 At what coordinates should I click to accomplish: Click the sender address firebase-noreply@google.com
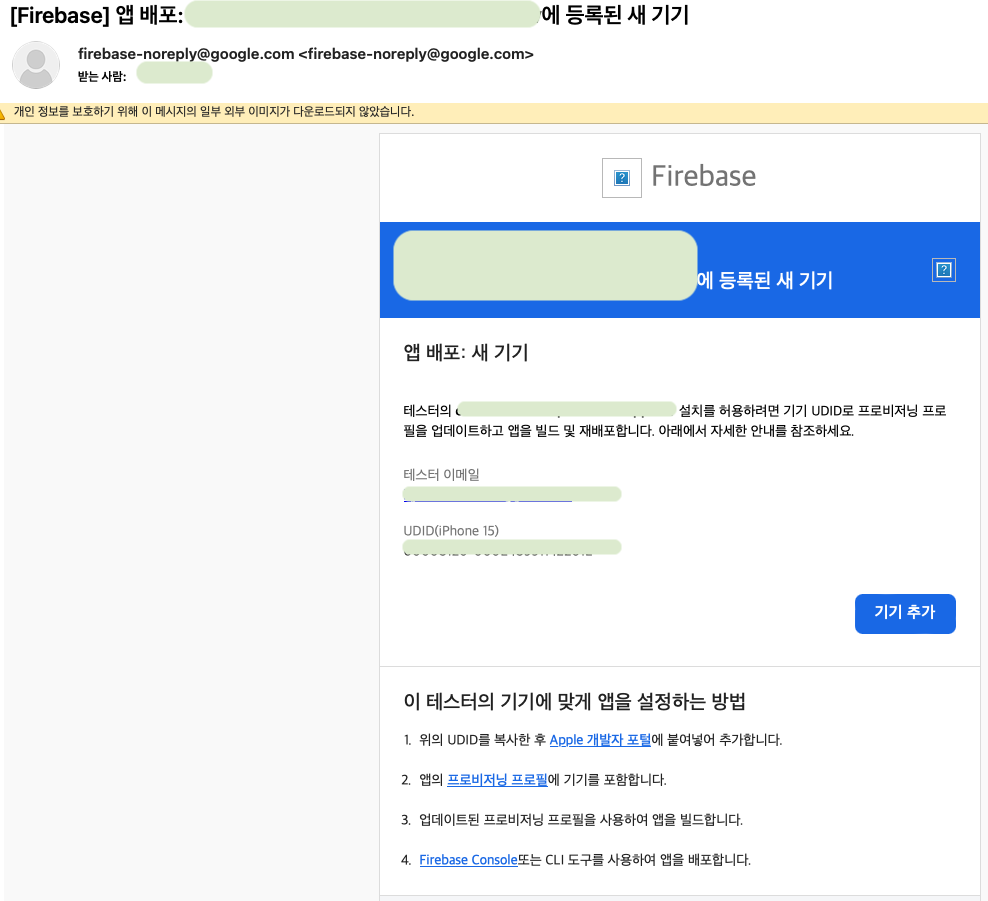coord(306,54)
